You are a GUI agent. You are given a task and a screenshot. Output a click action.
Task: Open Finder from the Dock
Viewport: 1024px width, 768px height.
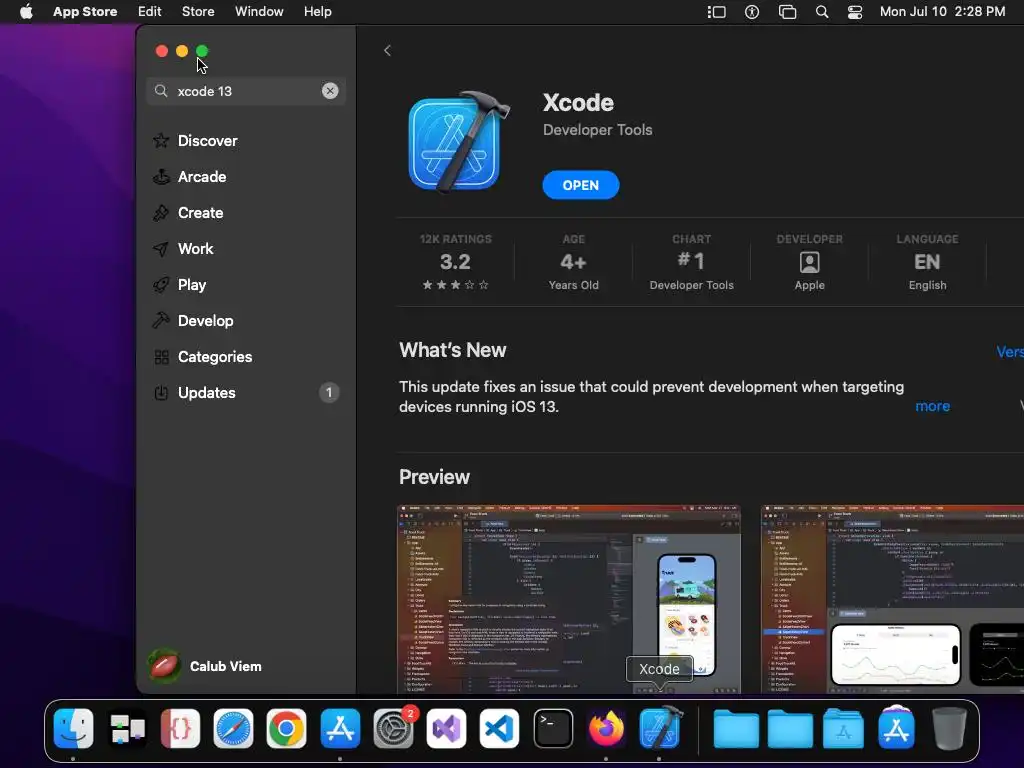[73, 729]
